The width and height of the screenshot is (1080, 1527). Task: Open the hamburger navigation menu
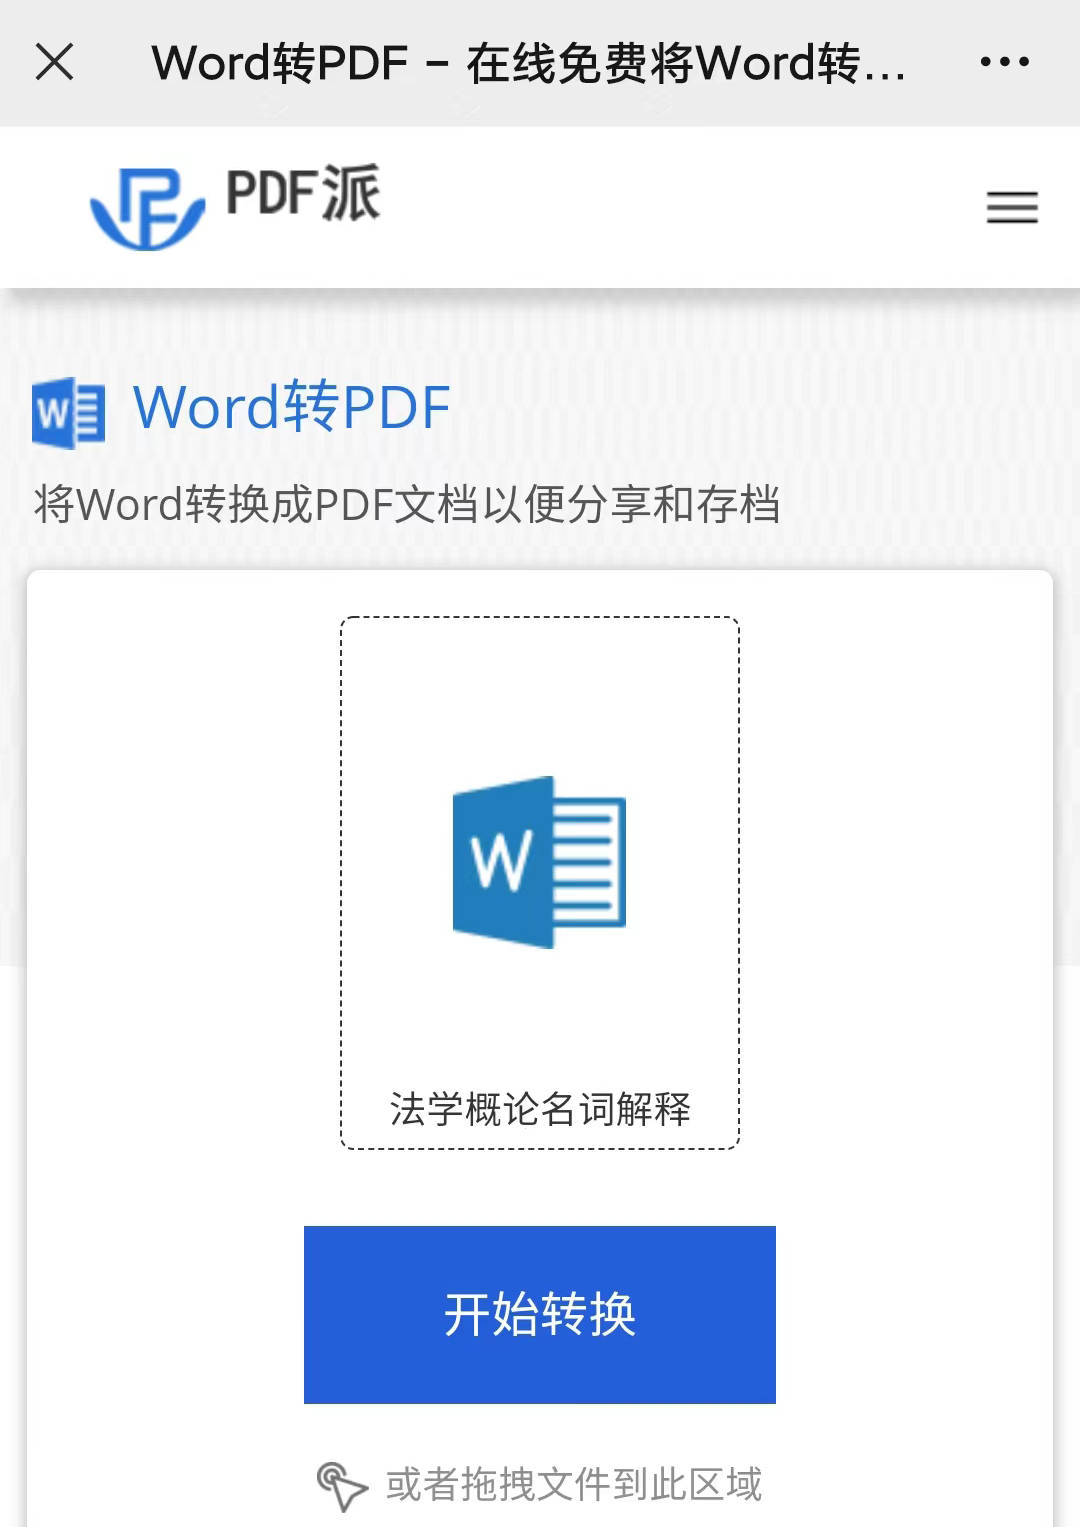(x=1012, y=207)
